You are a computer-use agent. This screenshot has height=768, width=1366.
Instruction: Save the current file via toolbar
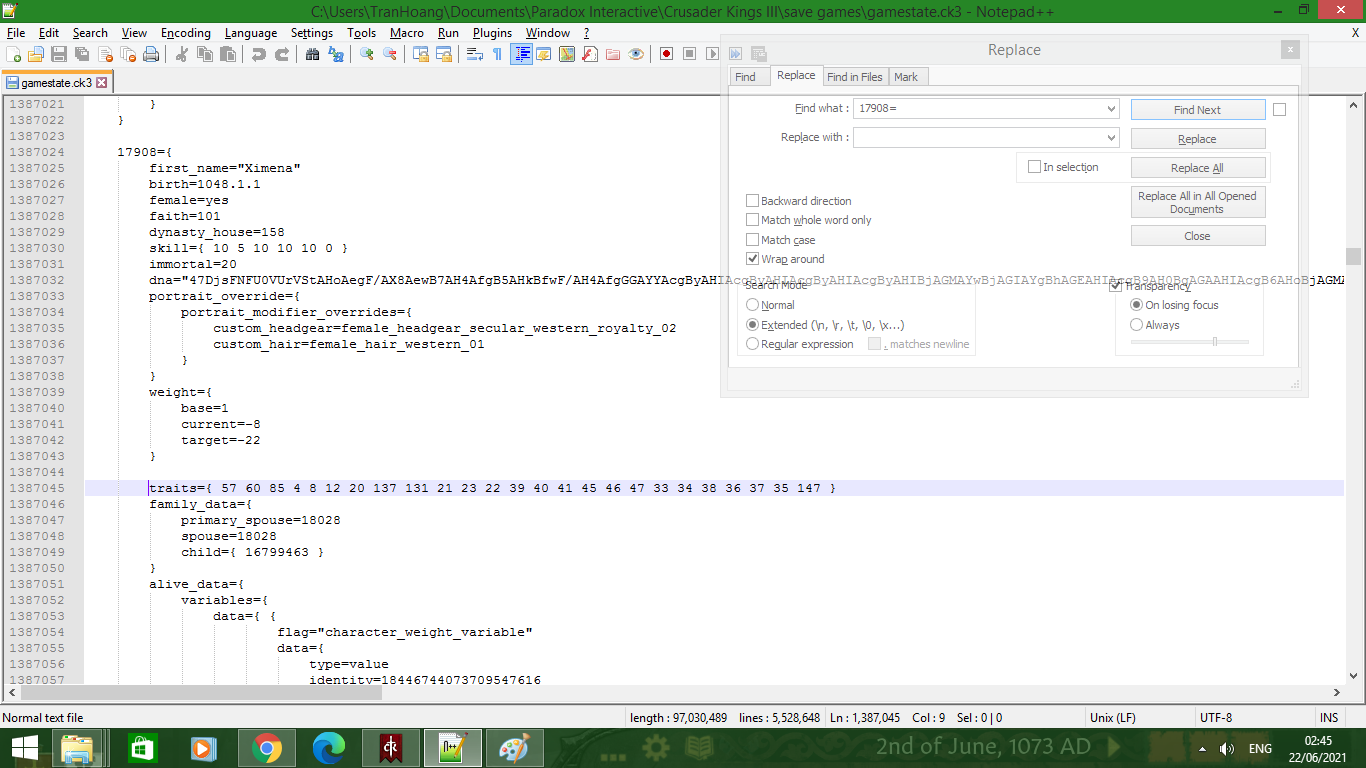coord(59,54)
